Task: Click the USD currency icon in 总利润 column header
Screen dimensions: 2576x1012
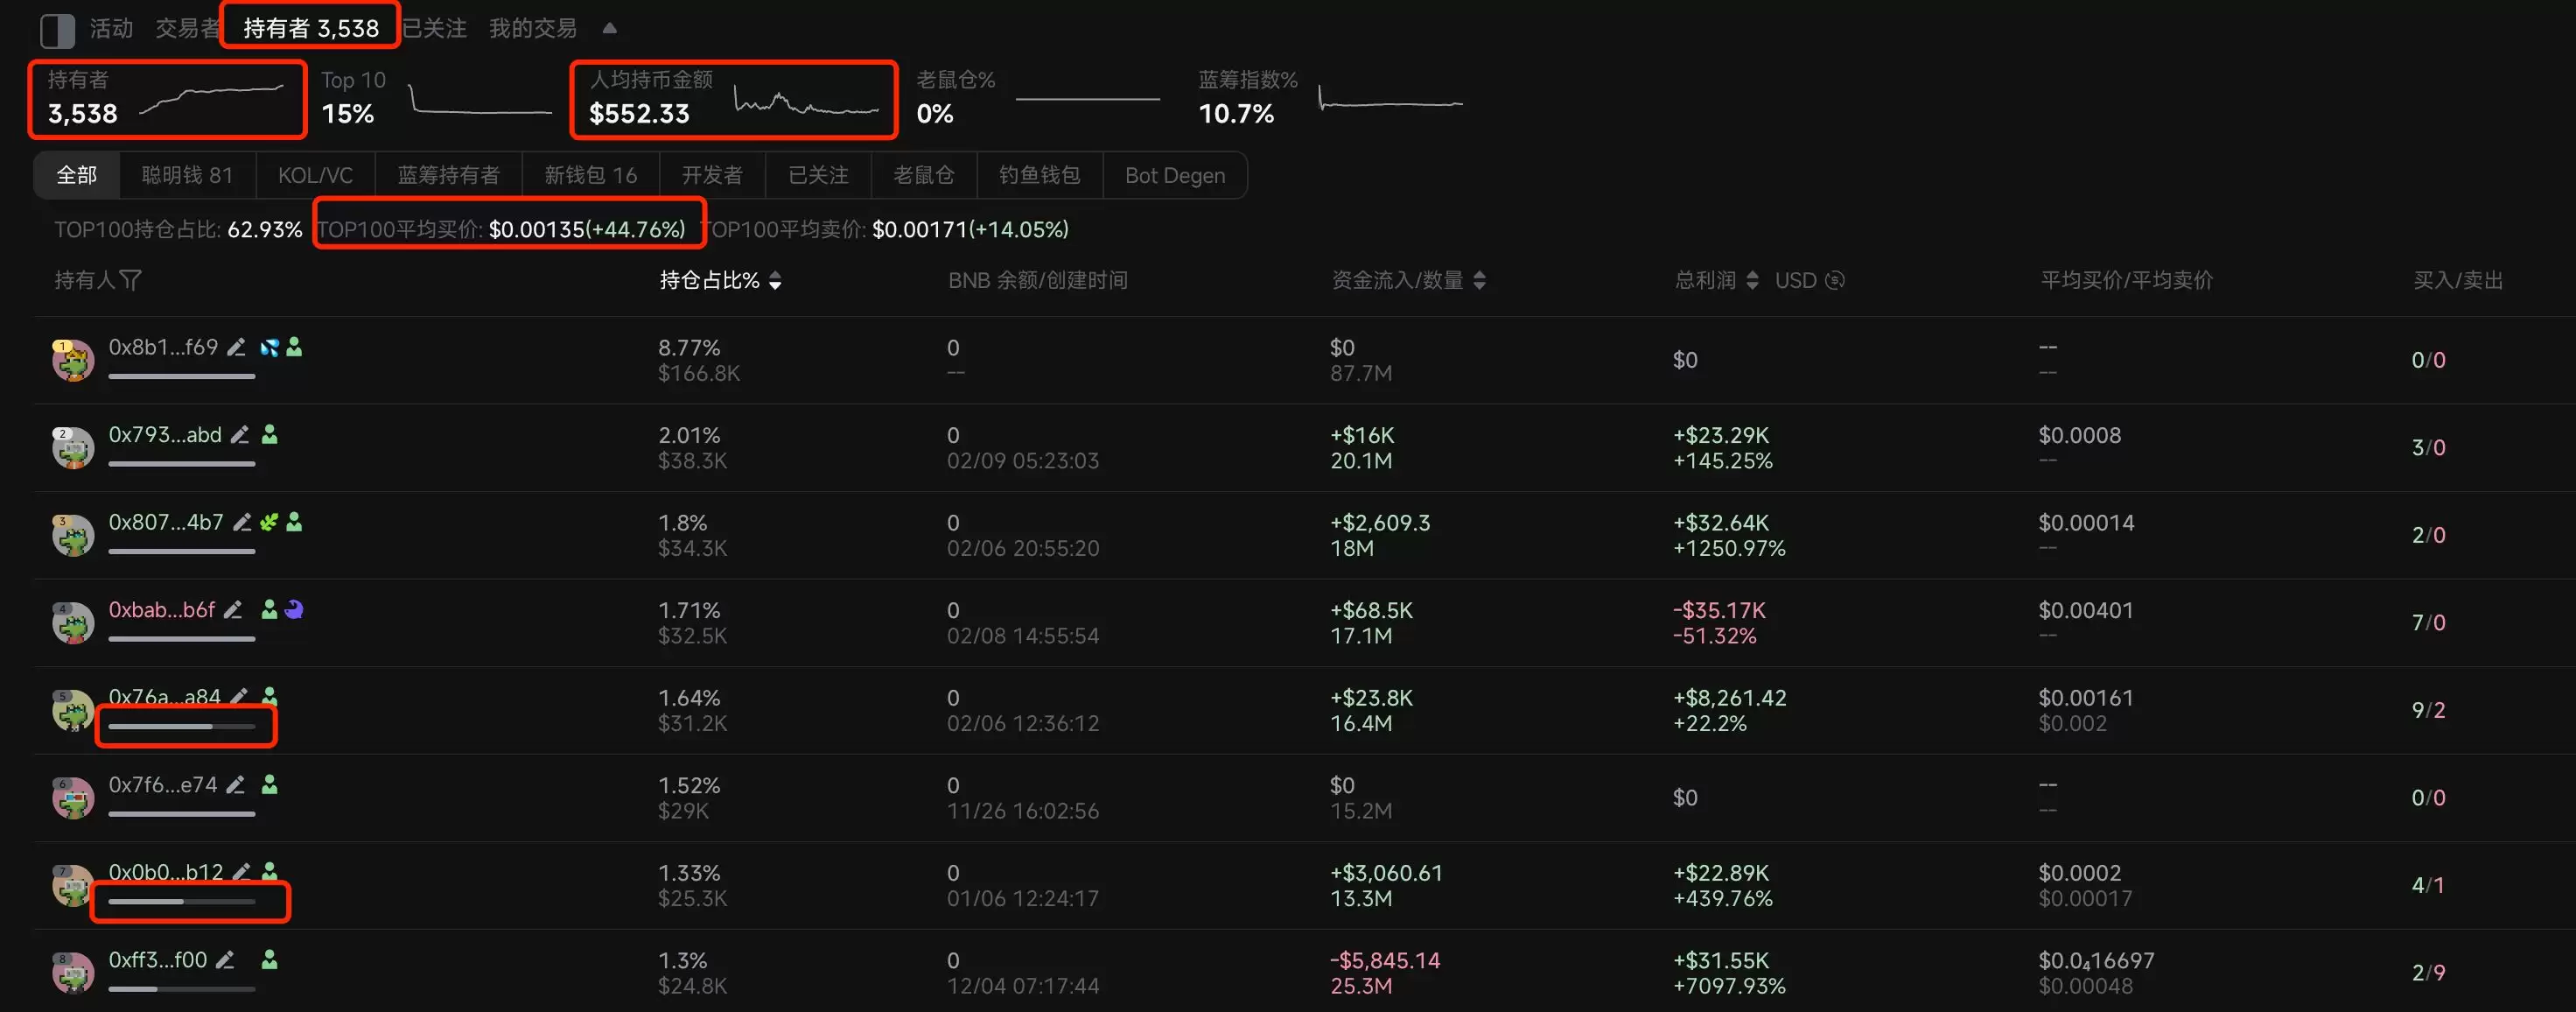Action: [1836, 280]
